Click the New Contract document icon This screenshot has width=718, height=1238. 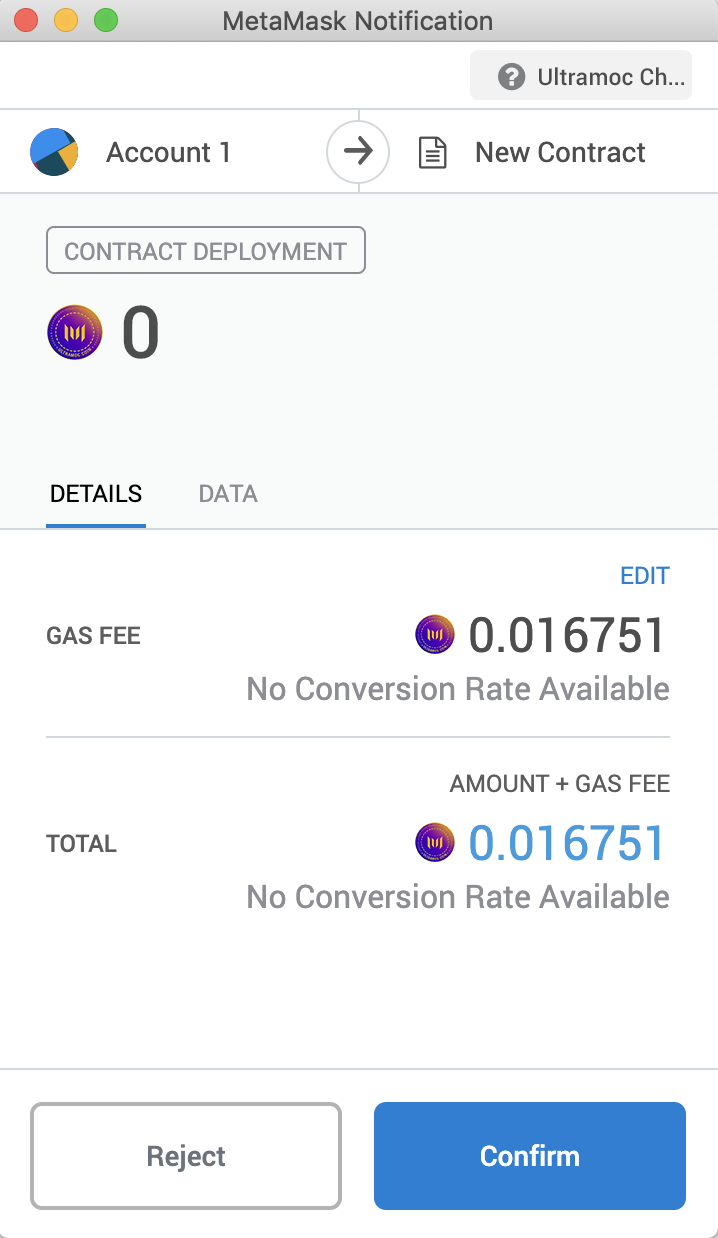tap(432, 153)
